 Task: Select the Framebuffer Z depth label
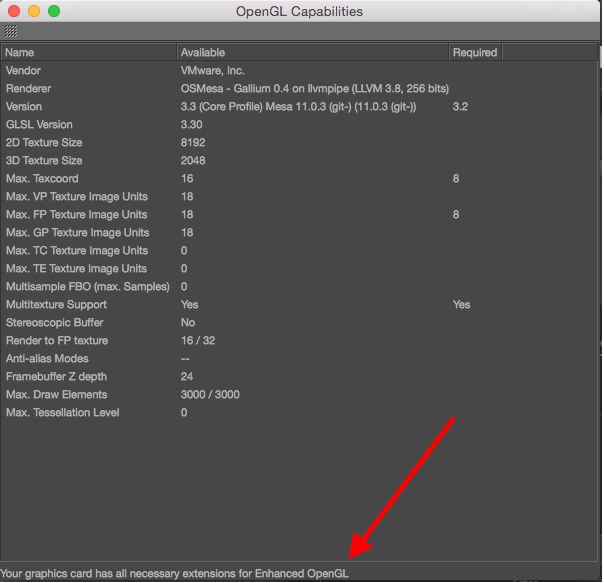pyautogui.click(x=56, y=376)
